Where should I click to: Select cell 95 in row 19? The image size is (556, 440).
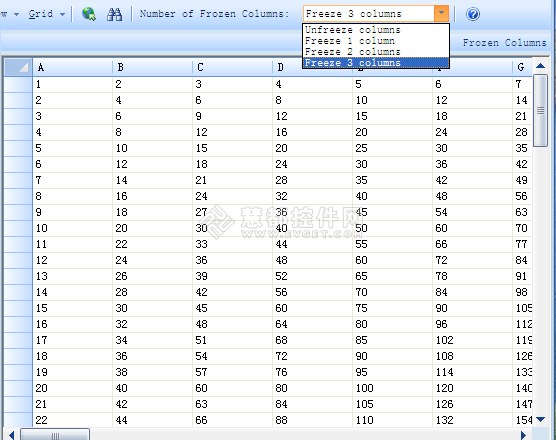pos(393,372)
